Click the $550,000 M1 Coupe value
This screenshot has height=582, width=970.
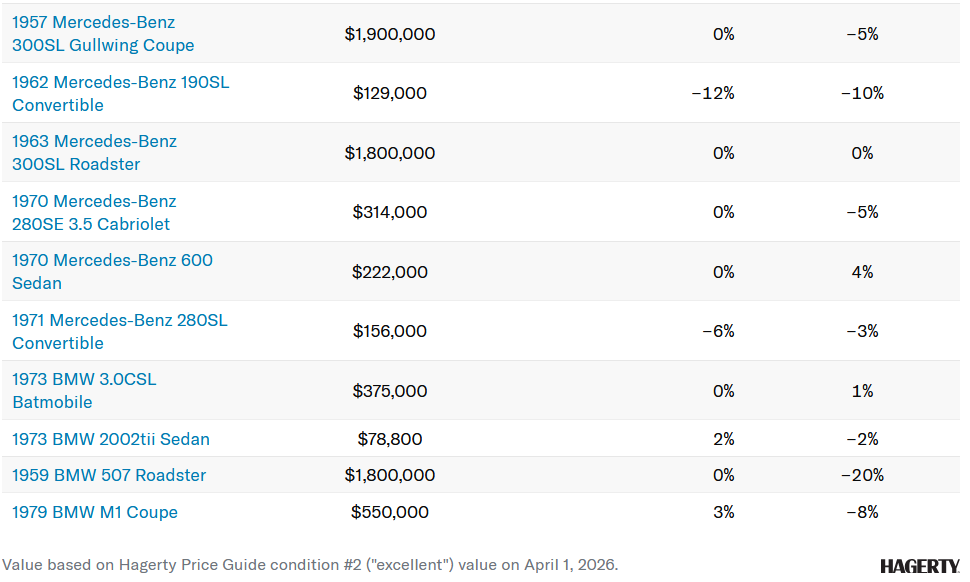point(390,512)
